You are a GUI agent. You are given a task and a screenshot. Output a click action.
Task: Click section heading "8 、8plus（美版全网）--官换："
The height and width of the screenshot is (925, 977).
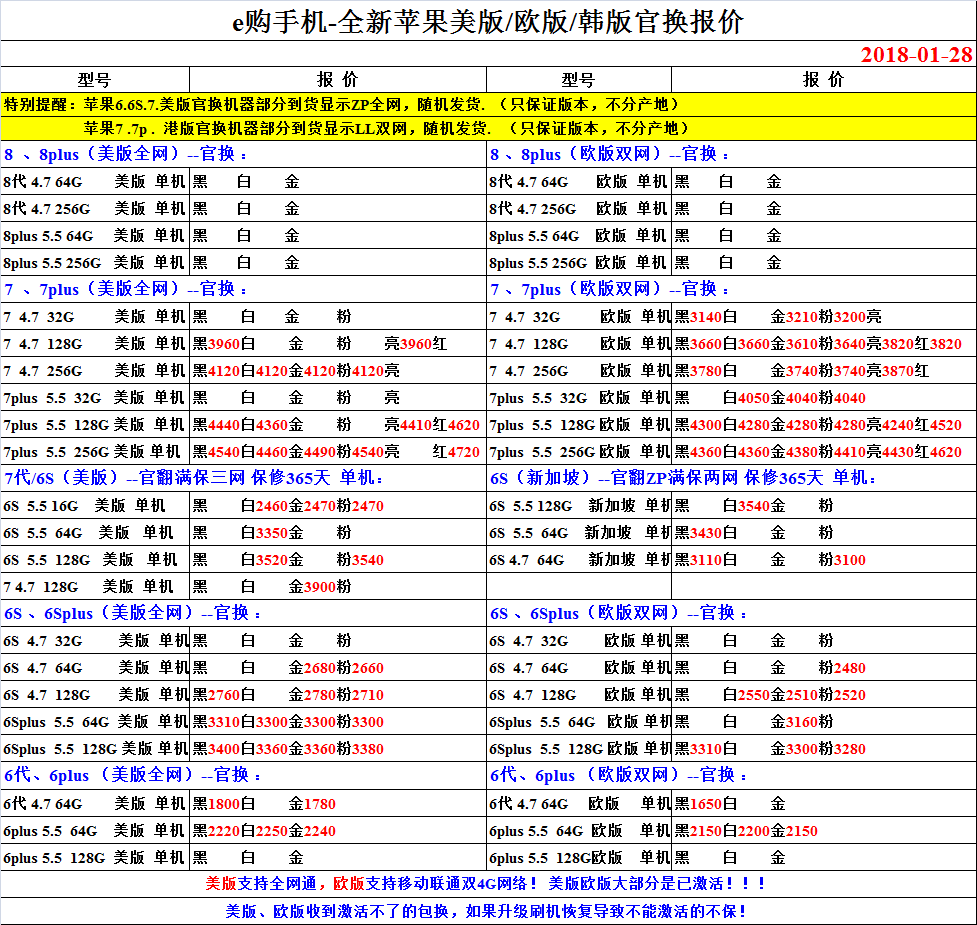pyautogui.click(x=126, y=154)
